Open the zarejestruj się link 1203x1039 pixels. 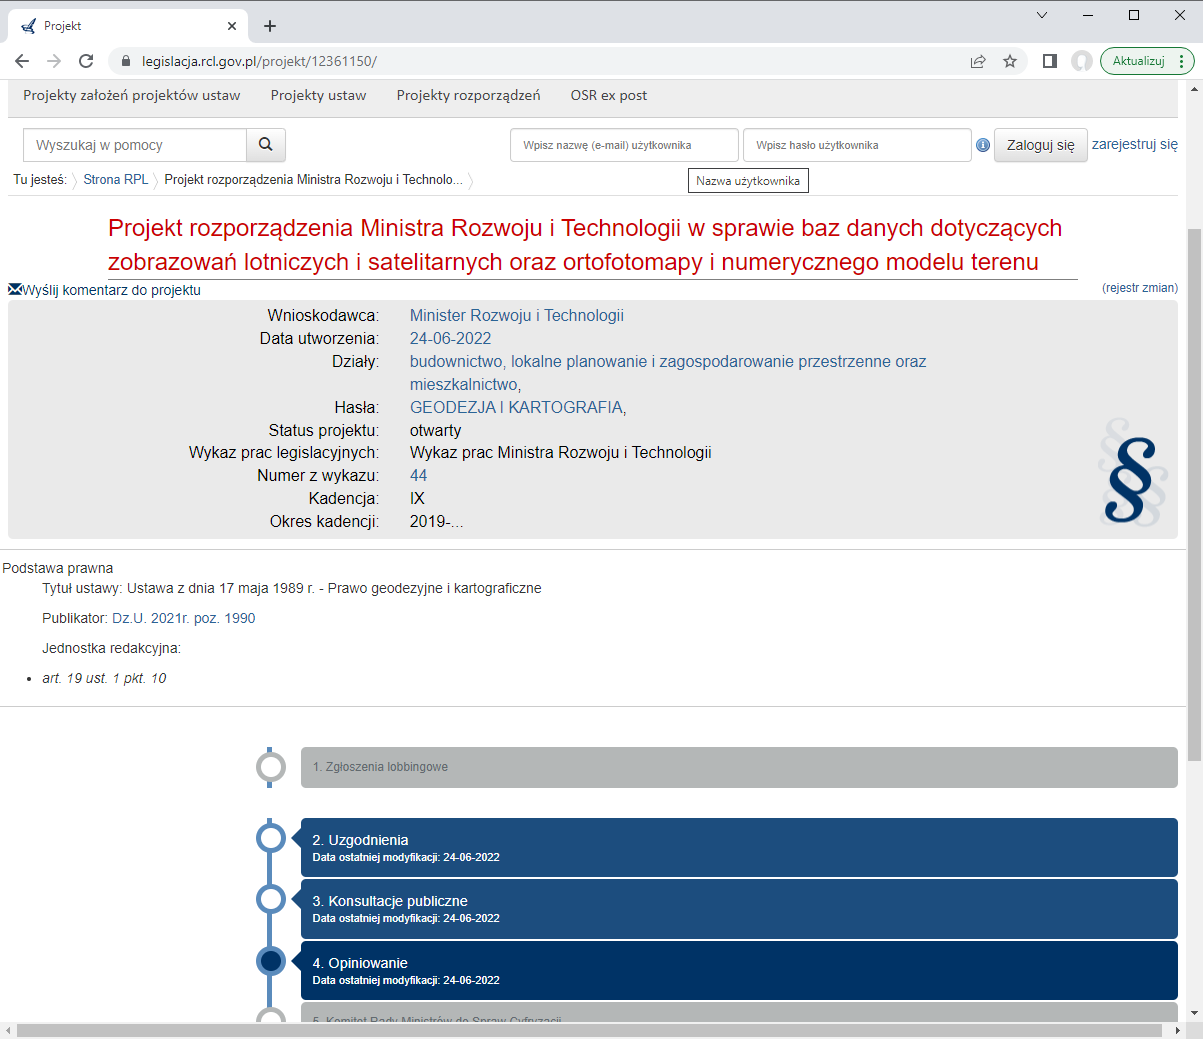(x=1135, y=144)
